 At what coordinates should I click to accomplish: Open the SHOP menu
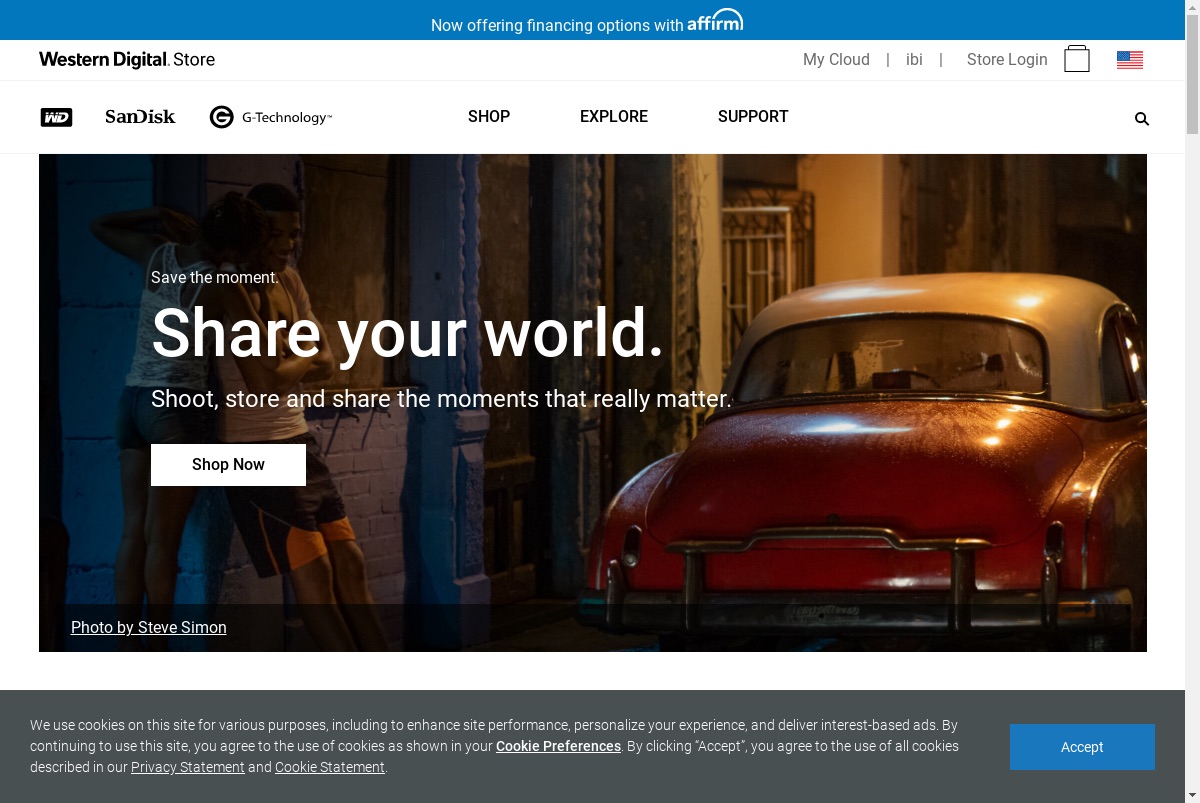coord(489,116)
